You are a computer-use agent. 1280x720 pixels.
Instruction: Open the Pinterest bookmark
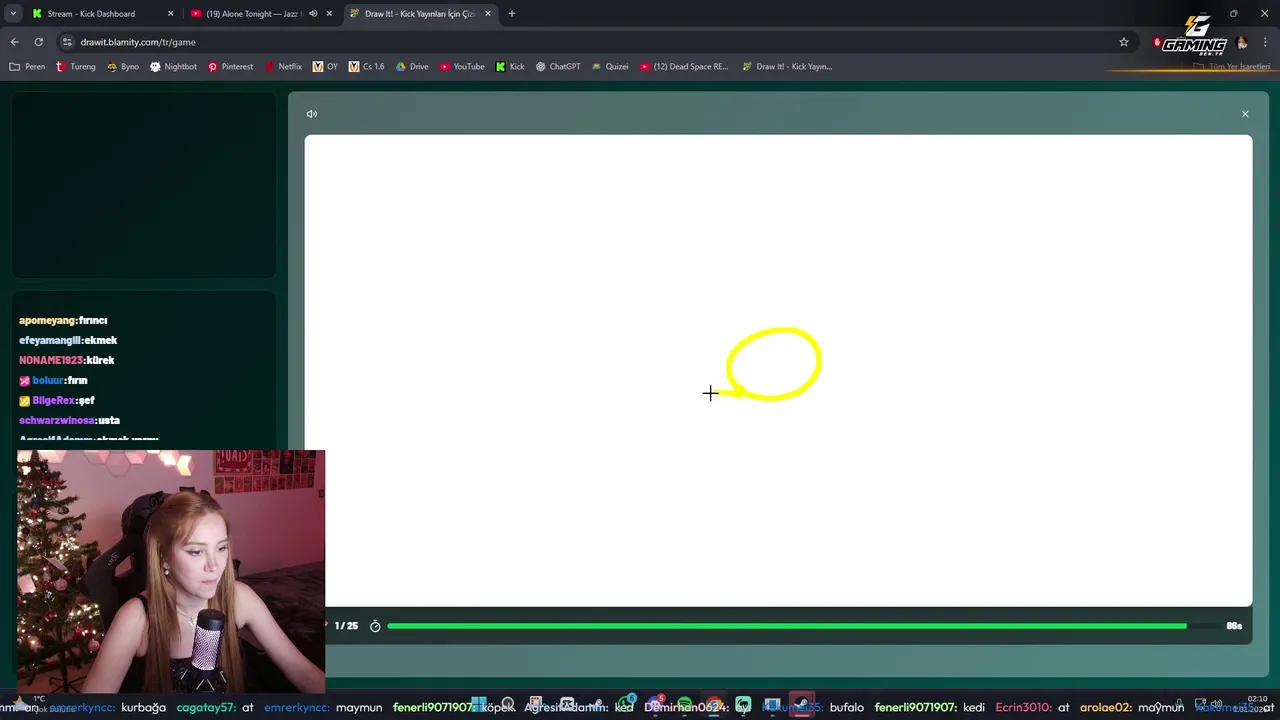pyautogui.click(x=230, y=66)
